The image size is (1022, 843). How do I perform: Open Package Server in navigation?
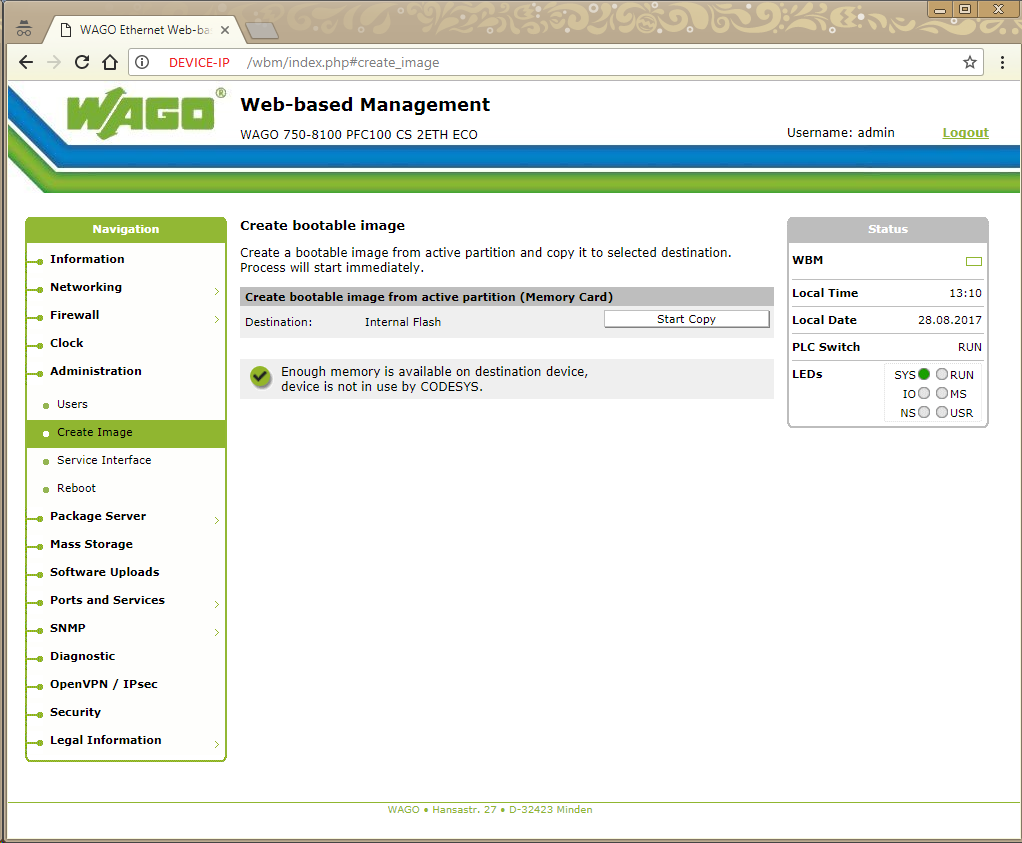click(98, 516)
